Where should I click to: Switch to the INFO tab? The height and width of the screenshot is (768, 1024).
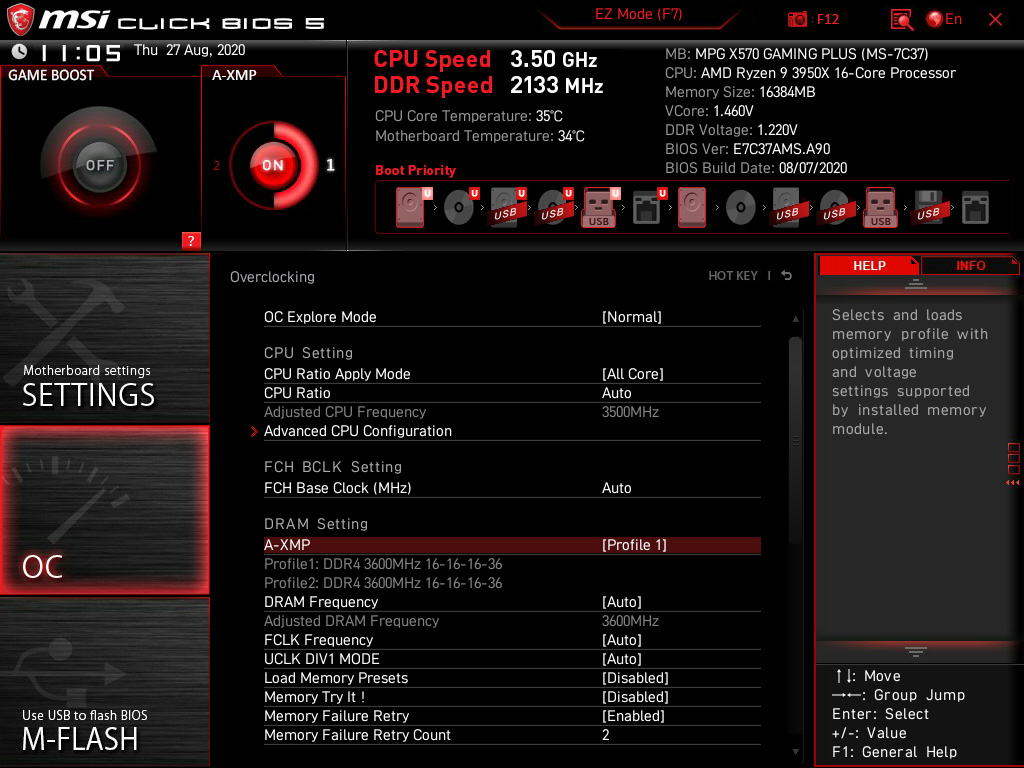click(970, 265)
